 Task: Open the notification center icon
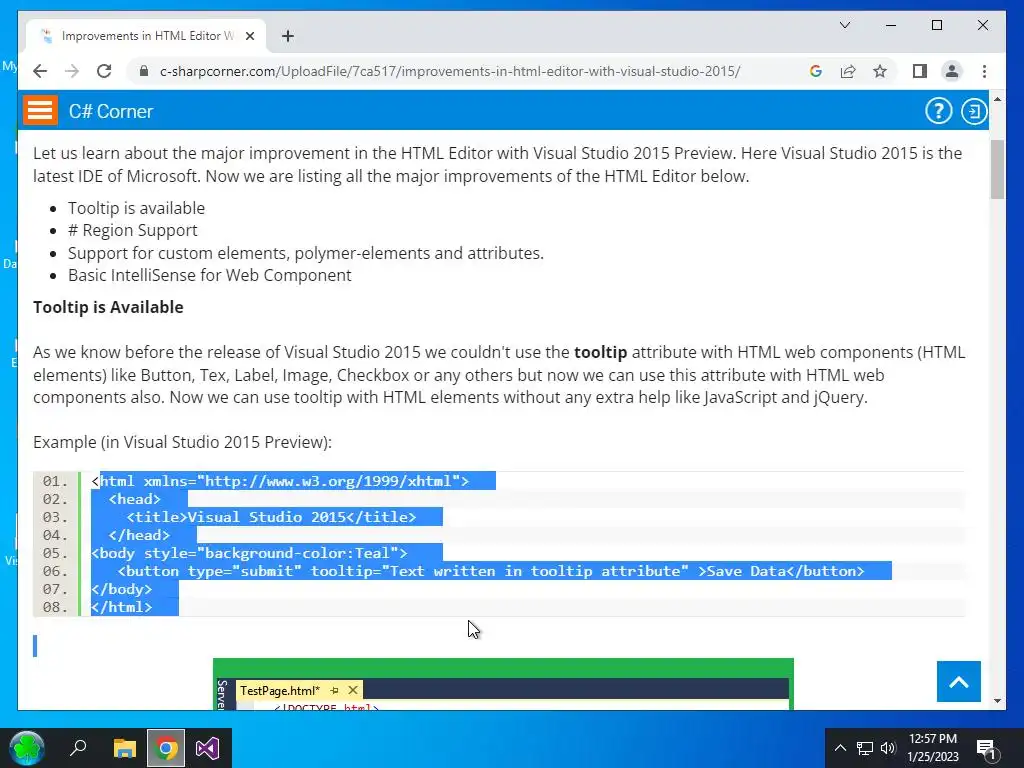(985, 748)
